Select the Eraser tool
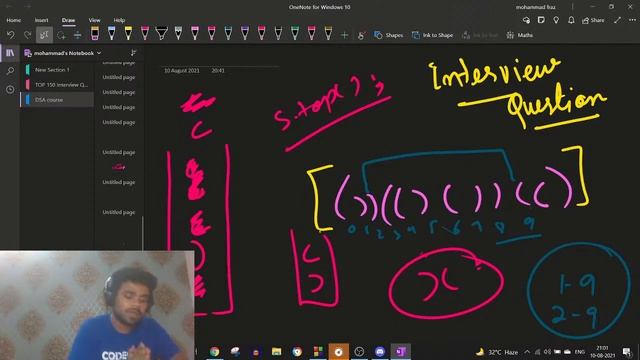The image size is (640, 360). (x=95, y=33)
